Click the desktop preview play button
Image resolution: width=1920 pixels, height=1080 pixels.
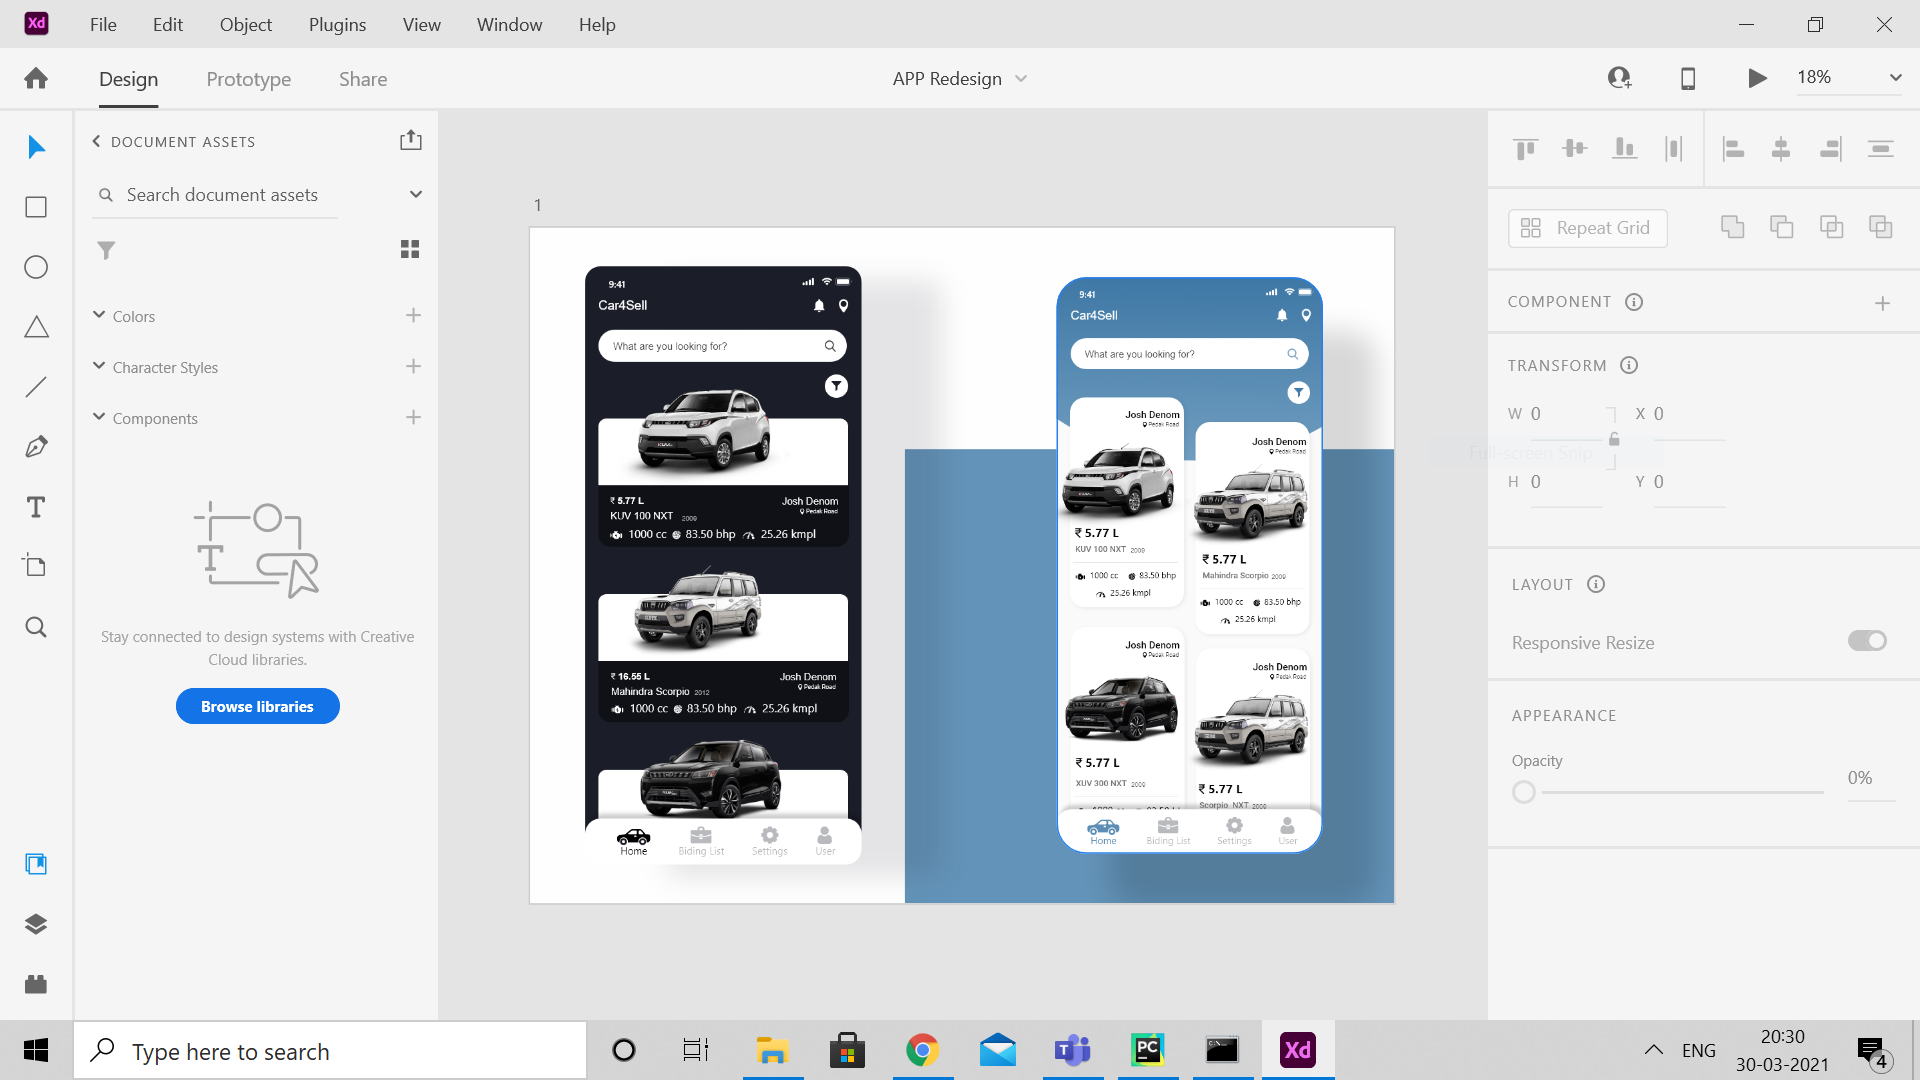[x=1757, y=78]
